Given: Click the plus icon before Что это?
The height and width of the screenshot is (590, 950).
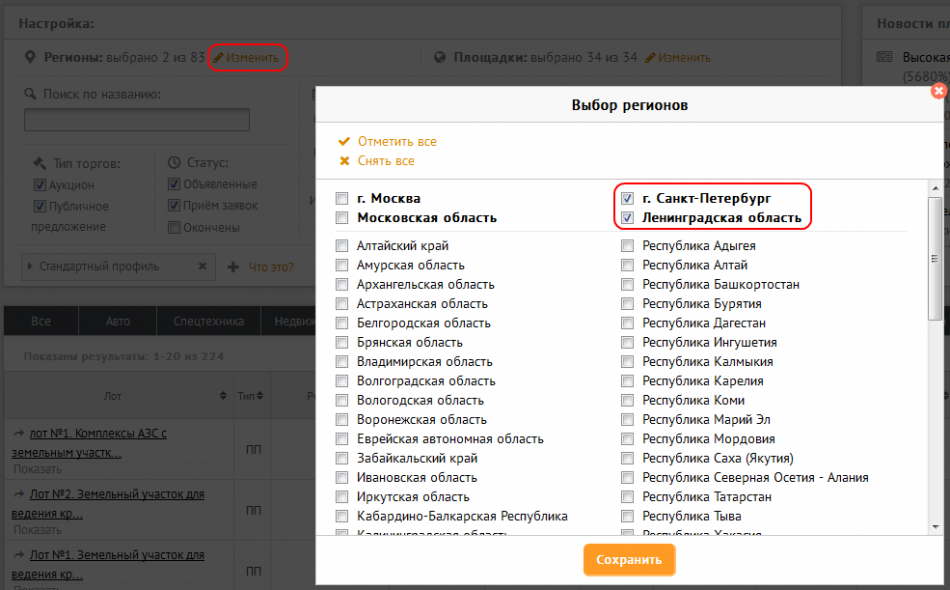Looking at the screenshot, I should (x=233, y=267).
